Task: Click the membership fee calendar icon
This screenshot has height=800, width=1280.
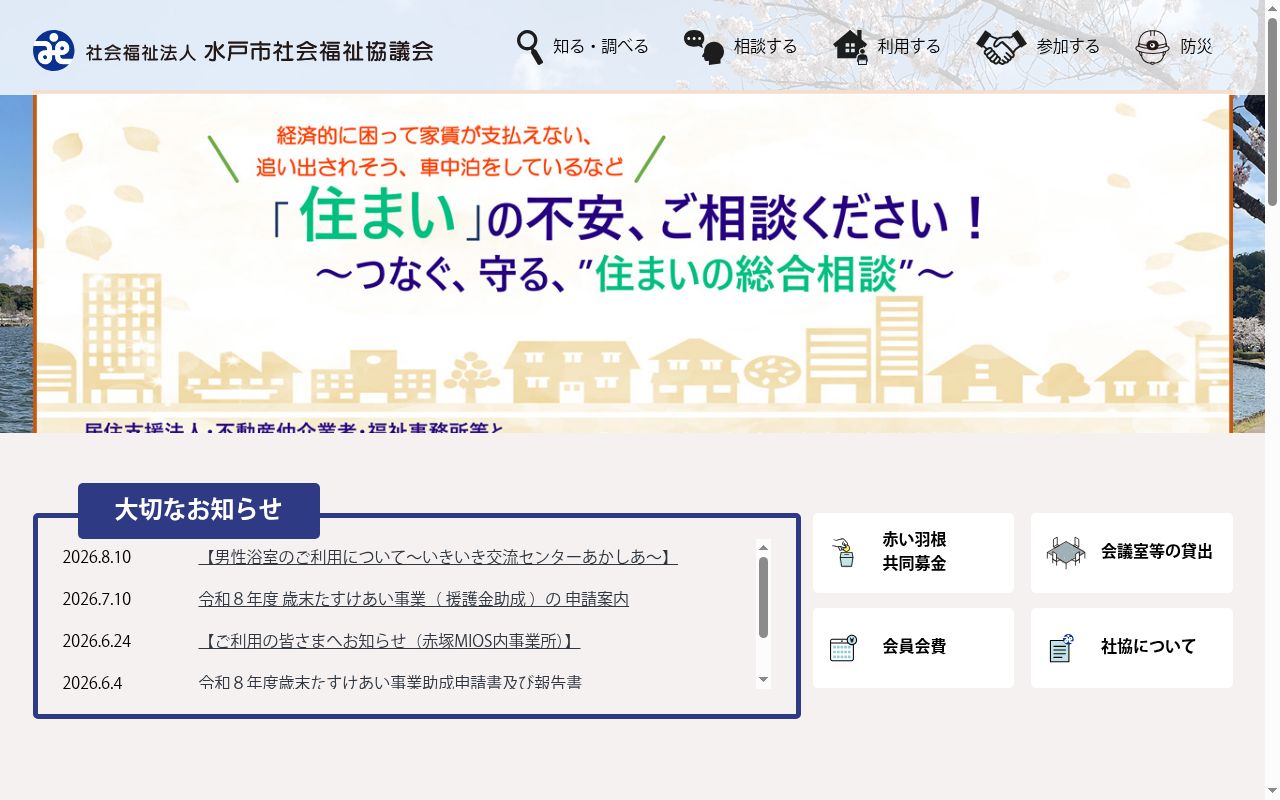Action: pos(844,648)
